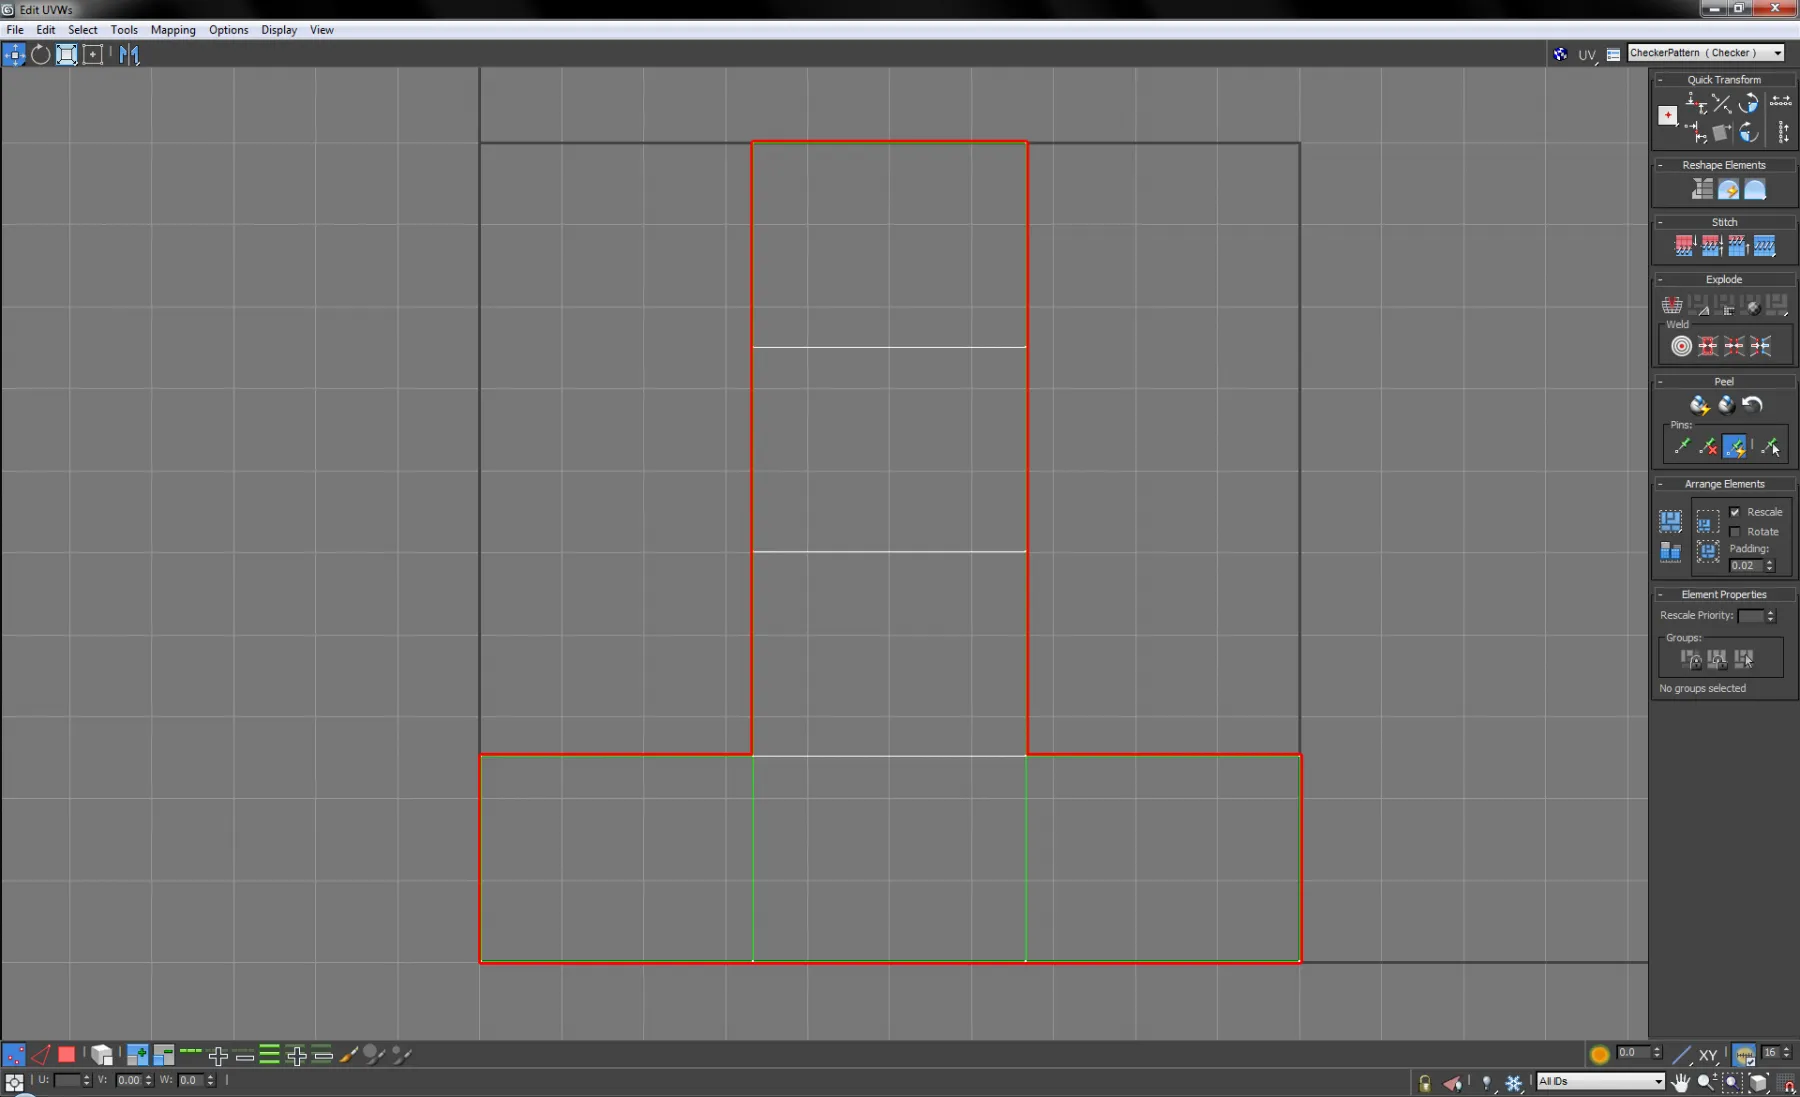Activate the Rotate tool
Viewport: 1800px width, 1097px height.
[41, 55]
